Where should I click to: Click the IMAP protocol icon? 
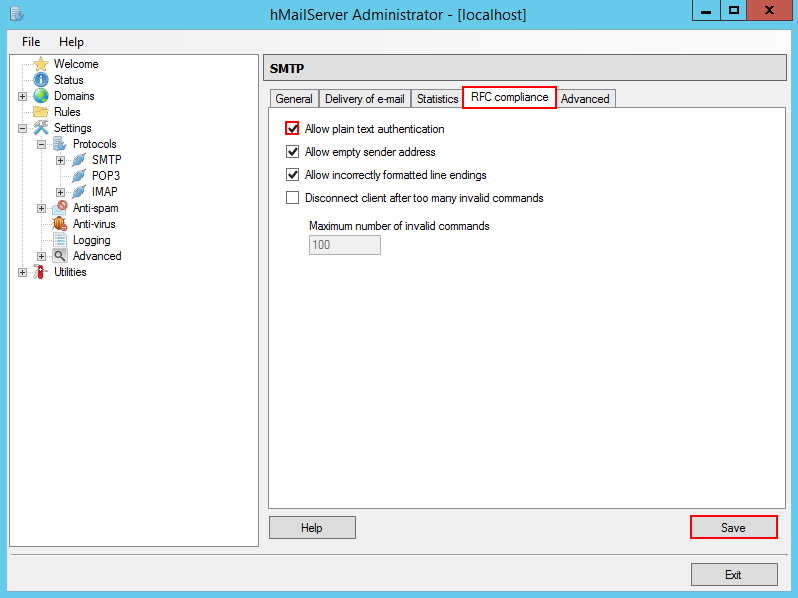(78, 192)
